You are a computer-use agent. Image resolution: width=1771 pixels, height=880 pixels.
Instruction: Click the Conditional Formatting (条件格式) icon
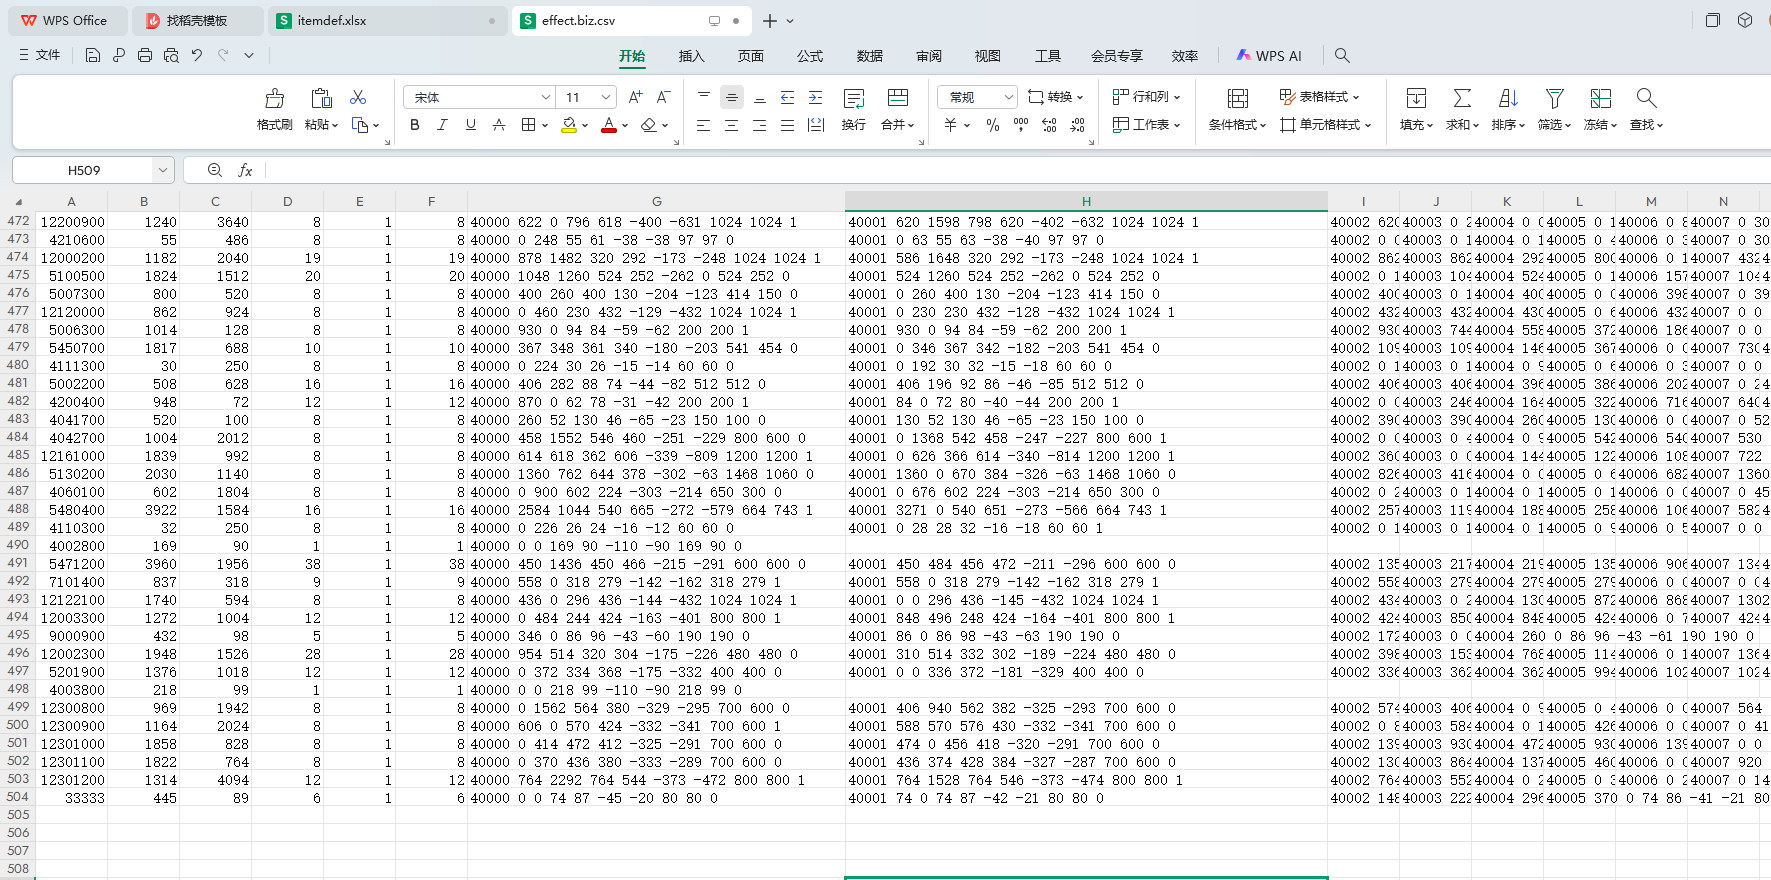click(1237, 98)
